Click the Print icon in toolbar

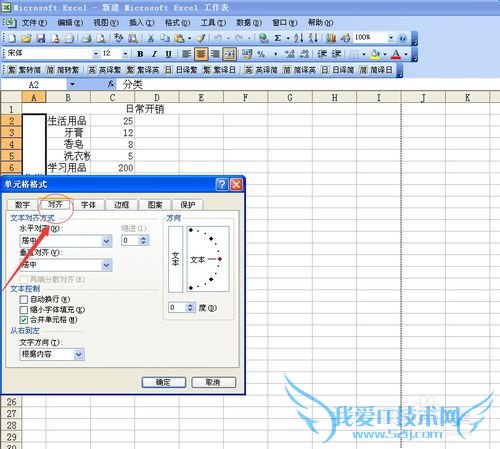87,38
